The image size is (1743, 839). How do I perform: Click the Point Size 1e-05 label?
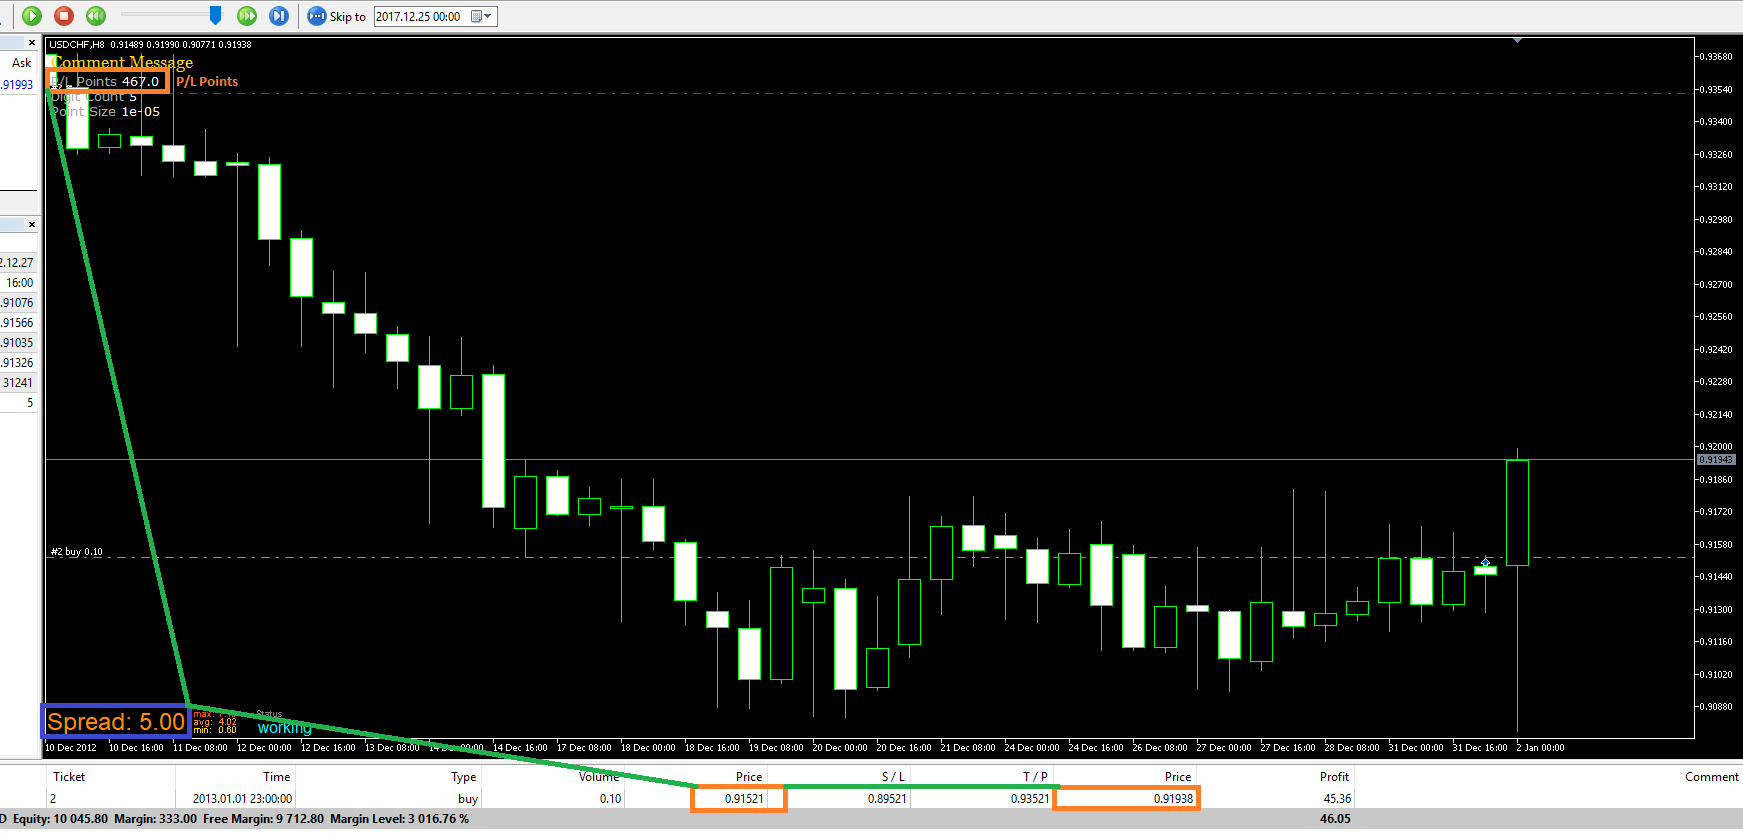(105, 112)
